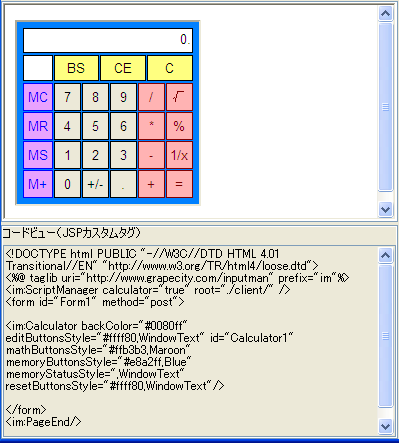Click the '<form id="Form1" method="post">' line
The height and width of the screenshot is (443, 399).
click(95, 302)
